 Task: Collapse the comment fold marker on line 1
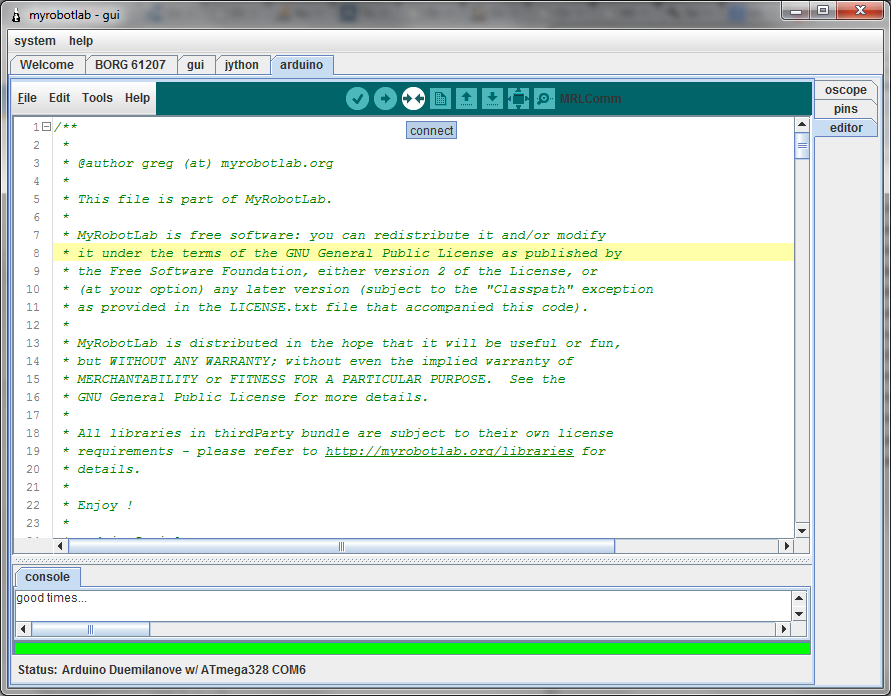(47, 127)
